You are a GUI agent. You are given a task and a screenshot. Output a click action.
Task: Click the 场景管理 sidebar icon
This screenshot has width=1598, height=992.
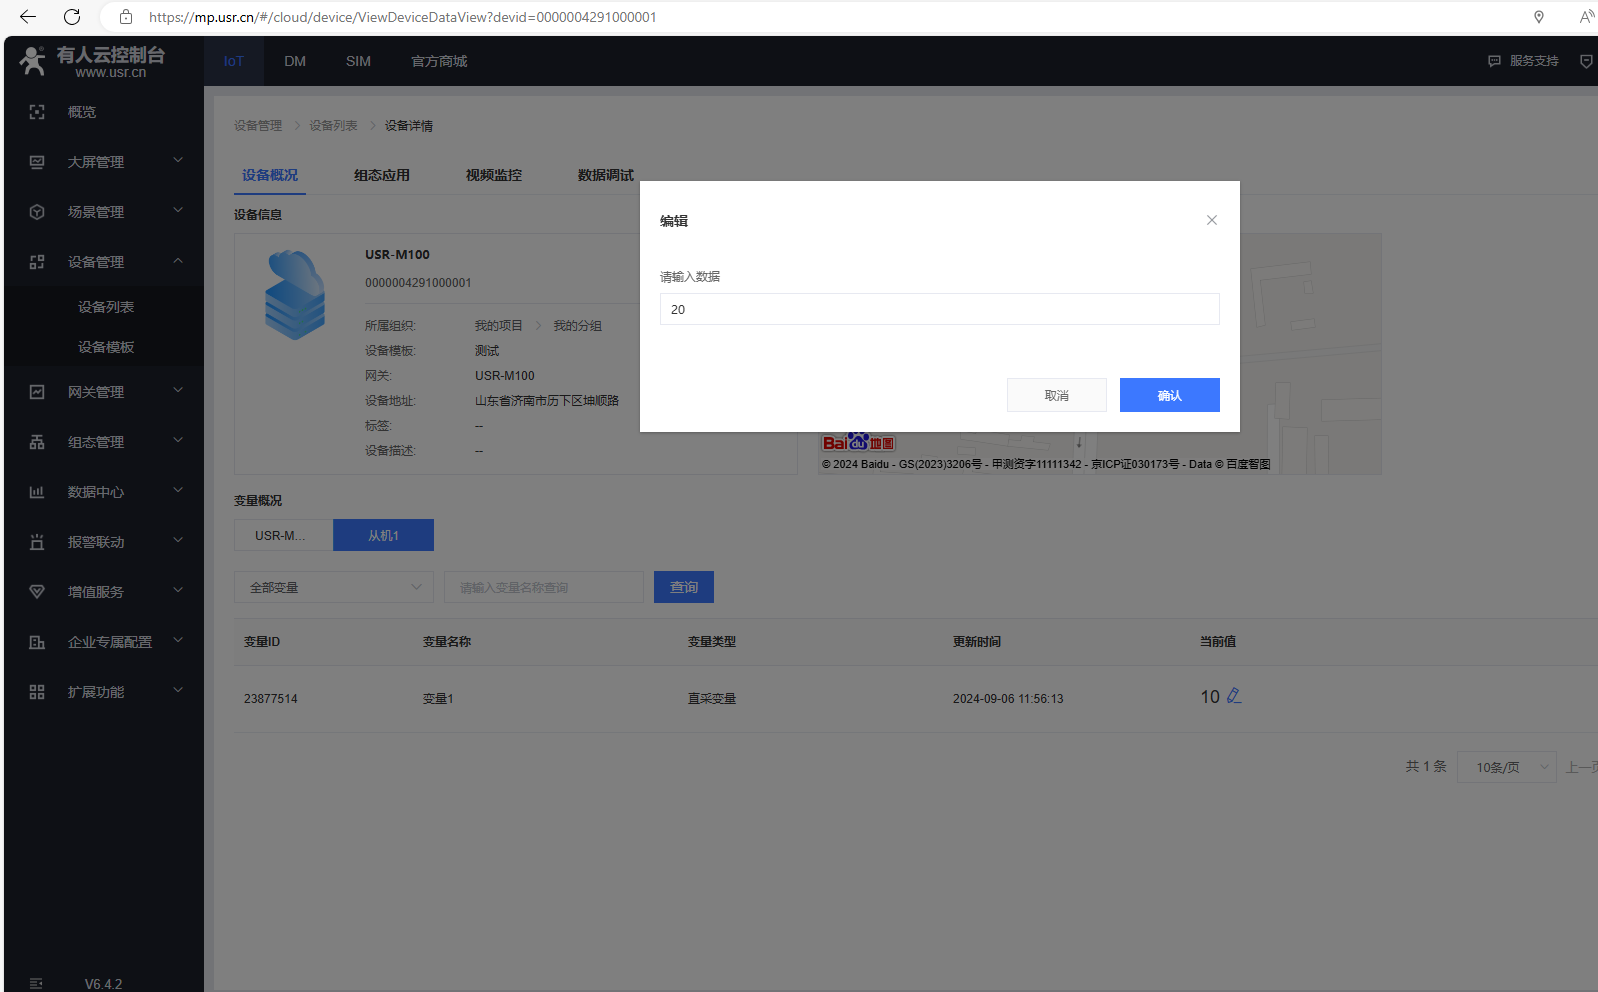[x=37, y=212]
